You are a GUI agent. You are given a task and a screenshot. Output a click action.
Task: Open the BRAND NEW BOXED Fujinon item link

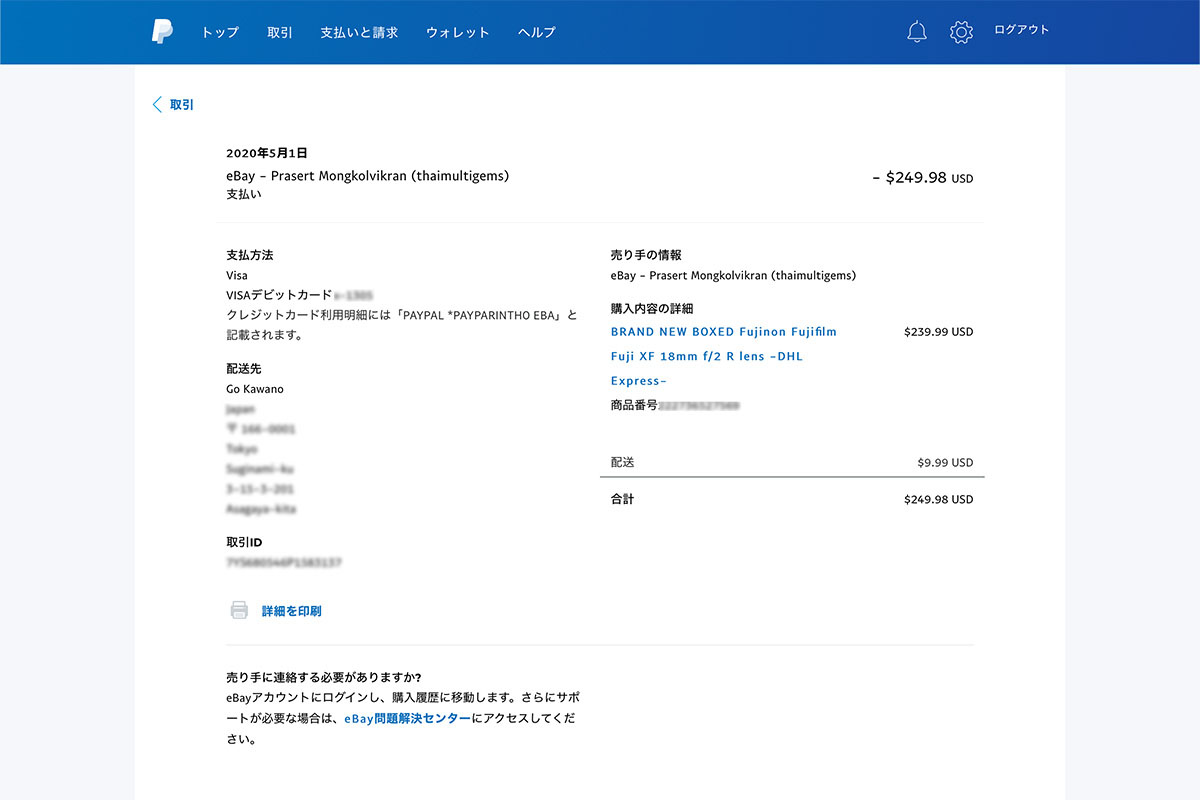point(723,332)
